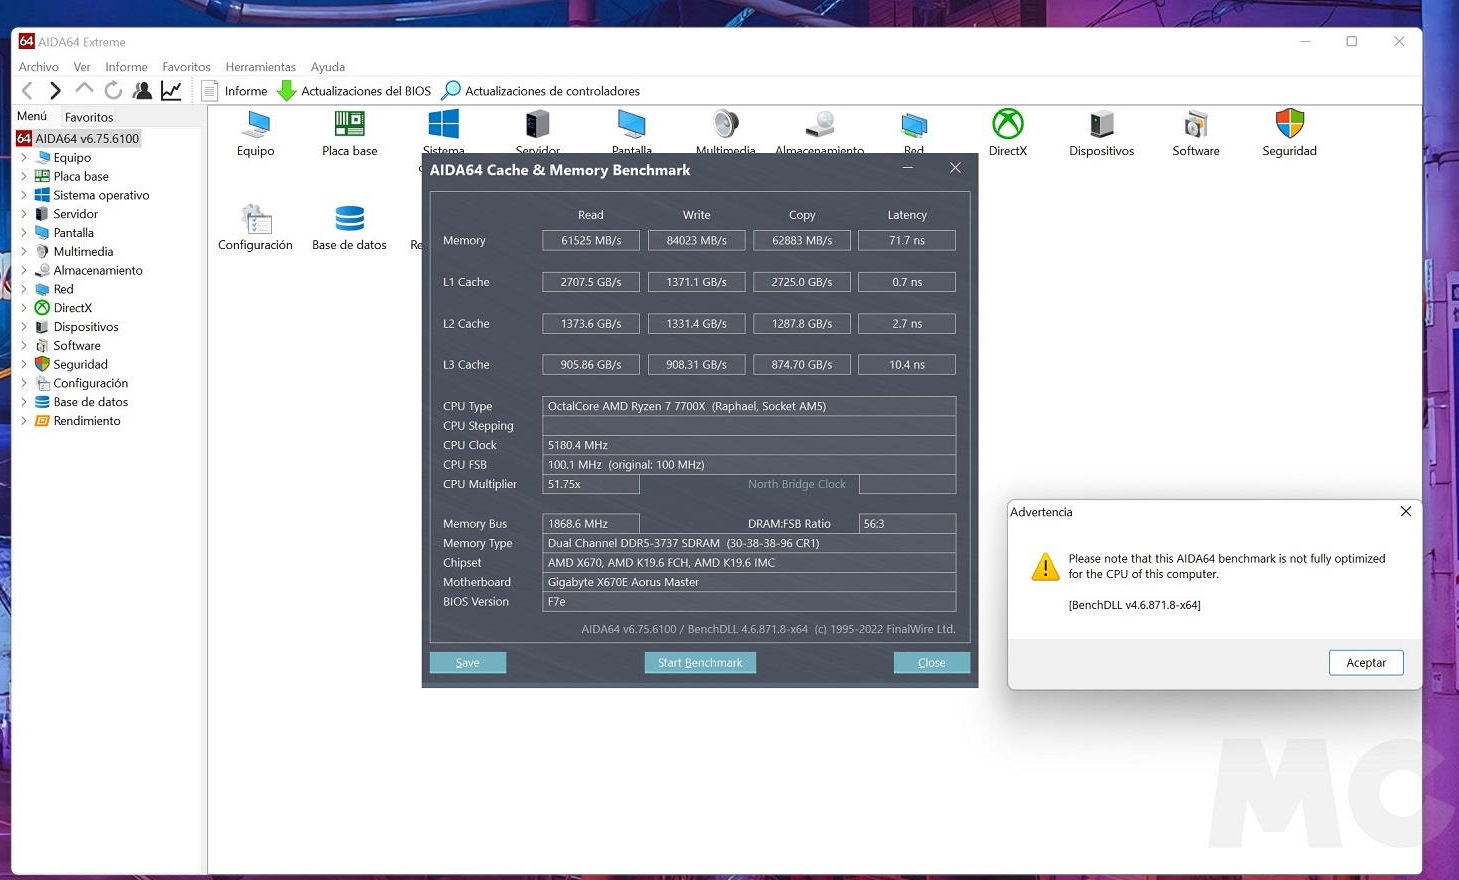This screenshot has width=1459, height=880.
Task: Click the Memory Read value field
Action: [590, 241]
